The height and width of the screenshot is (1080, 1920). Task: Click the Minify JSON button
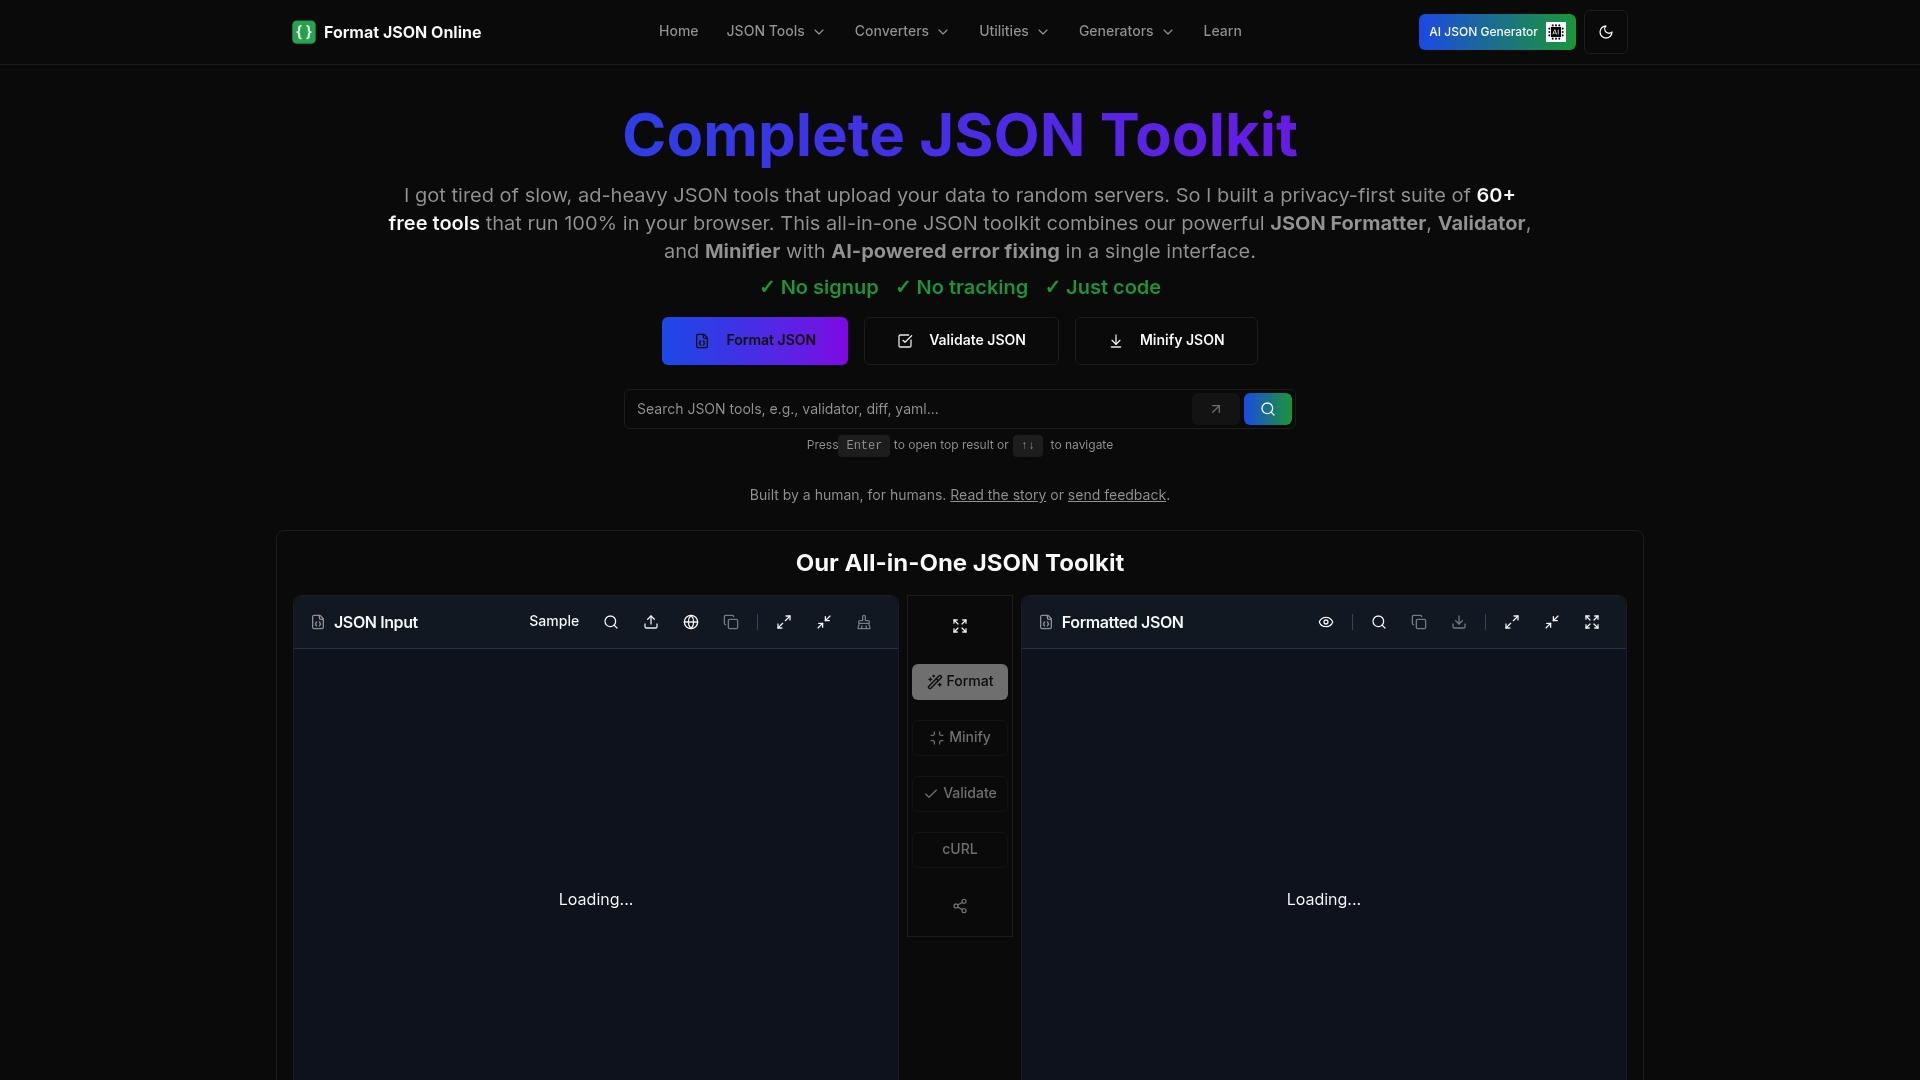tap(1166, 341)
